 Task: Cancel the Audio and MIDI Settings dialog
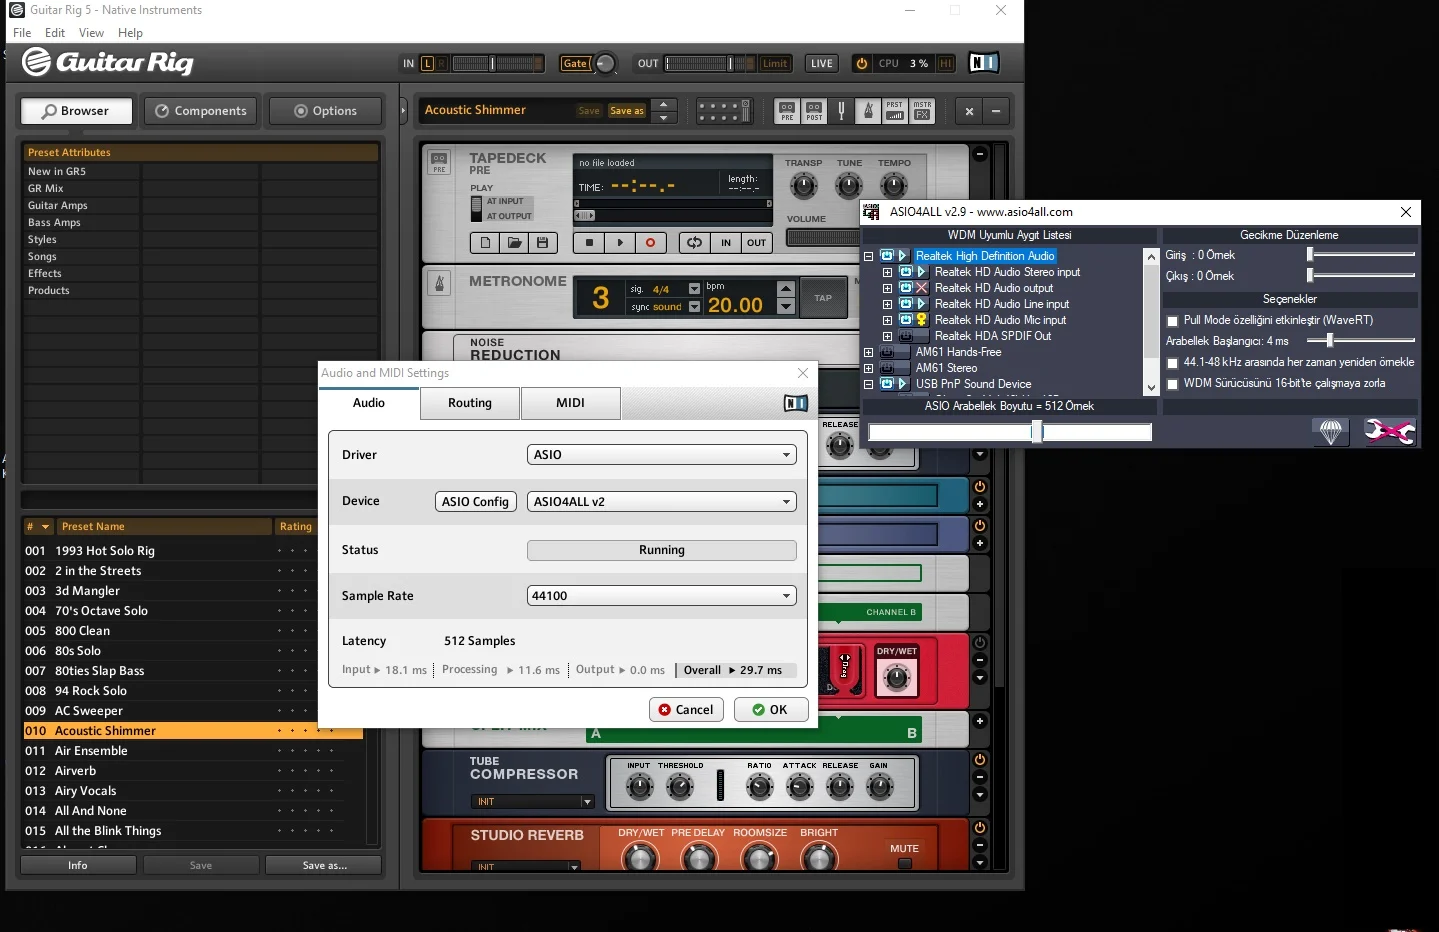(x=686, y=710)
